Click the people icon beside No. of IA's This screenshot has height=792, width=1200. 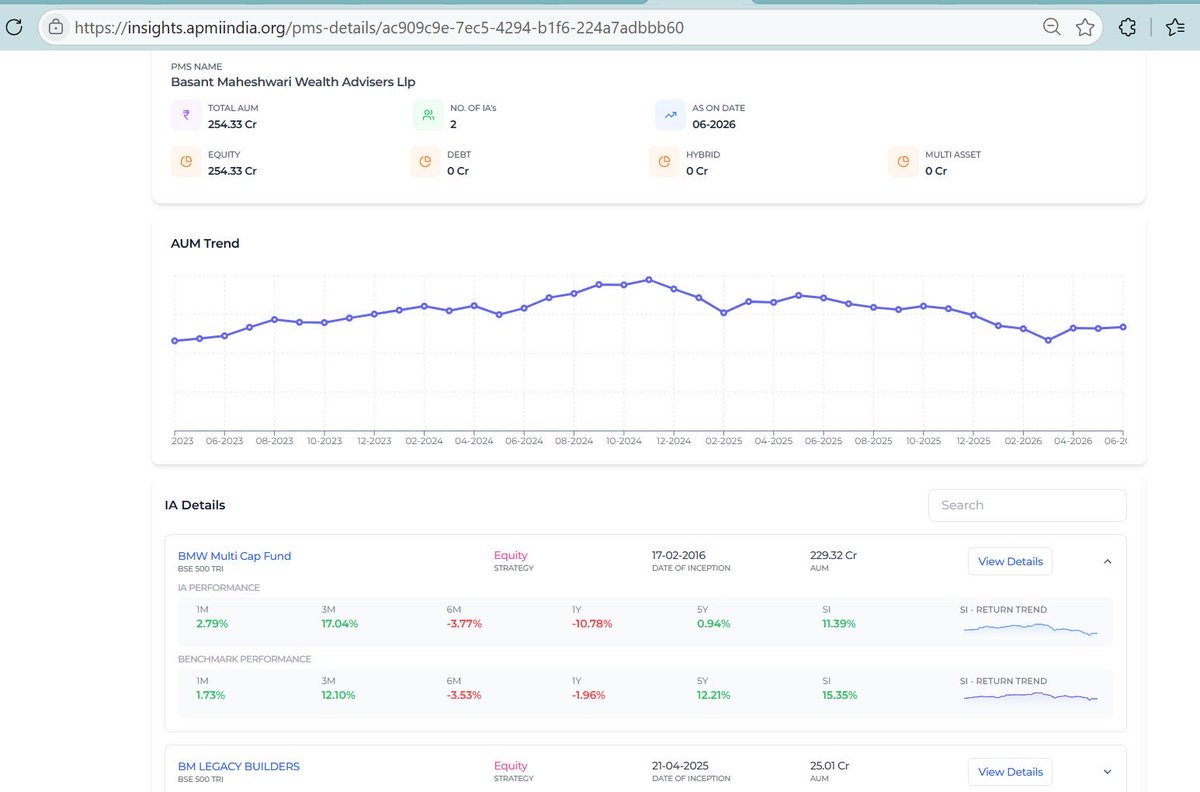pyautogui.click(x=428, y=115)
